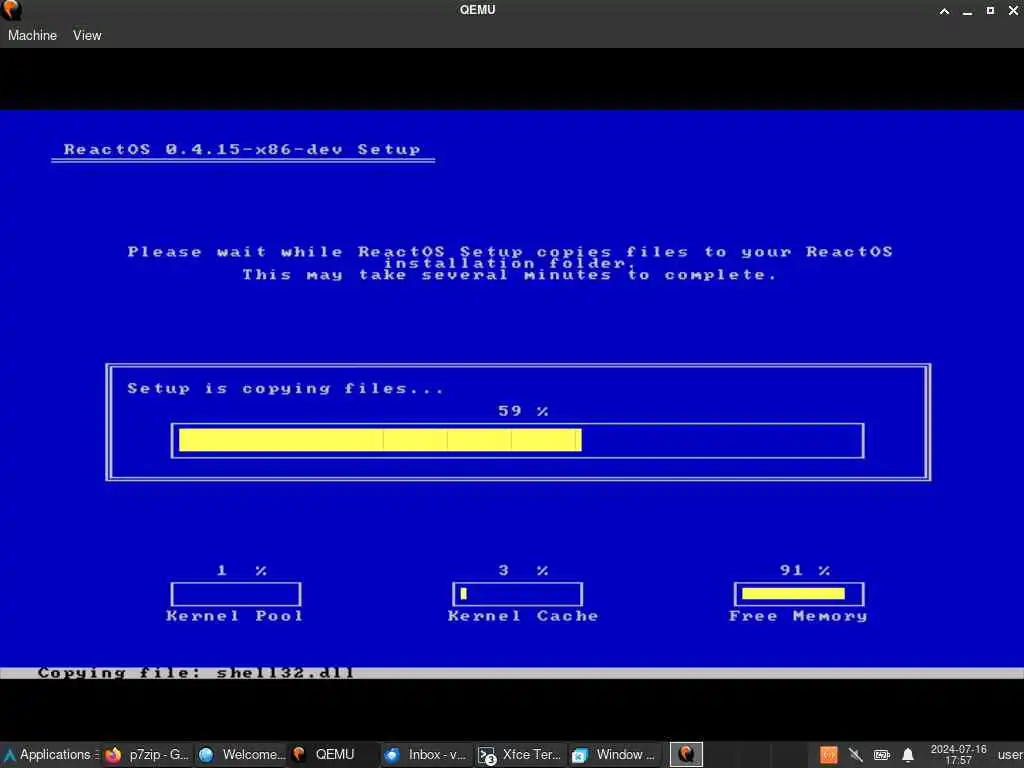This screenshot has height=768, width=1024.
Task: Click the 'ReactOS 0.4.15-x86-dev Setup' title
Action: point(242,150)
